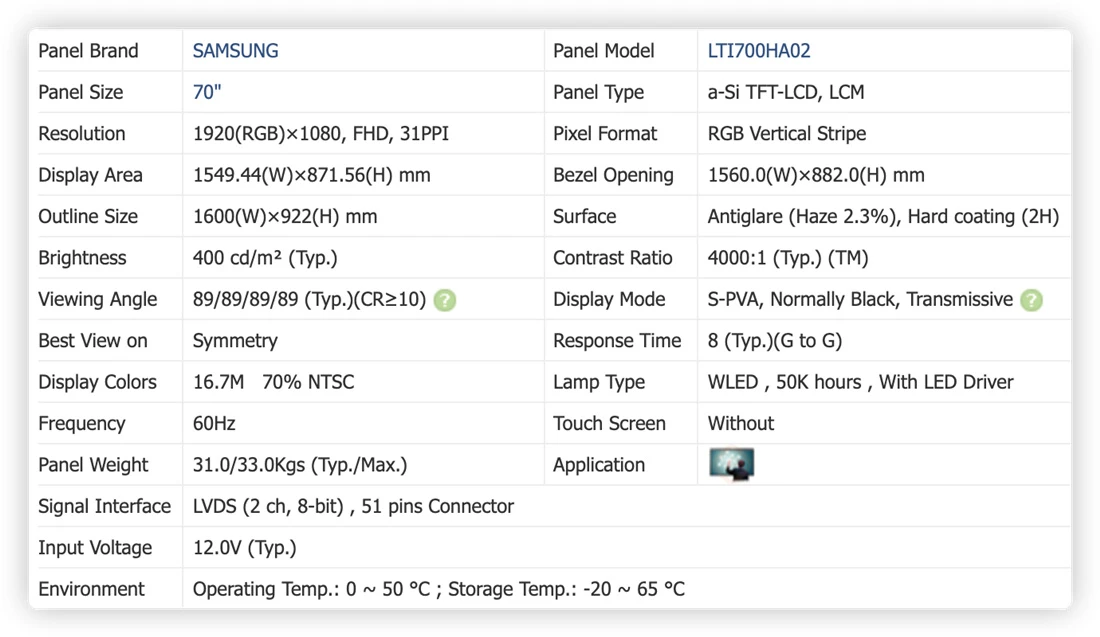The image size is (1100, 637).
Task: Select the text "89/89/89/89 (Typ.)(CR≥10)"
Action: pyautogui.click(x=309, y=299)
